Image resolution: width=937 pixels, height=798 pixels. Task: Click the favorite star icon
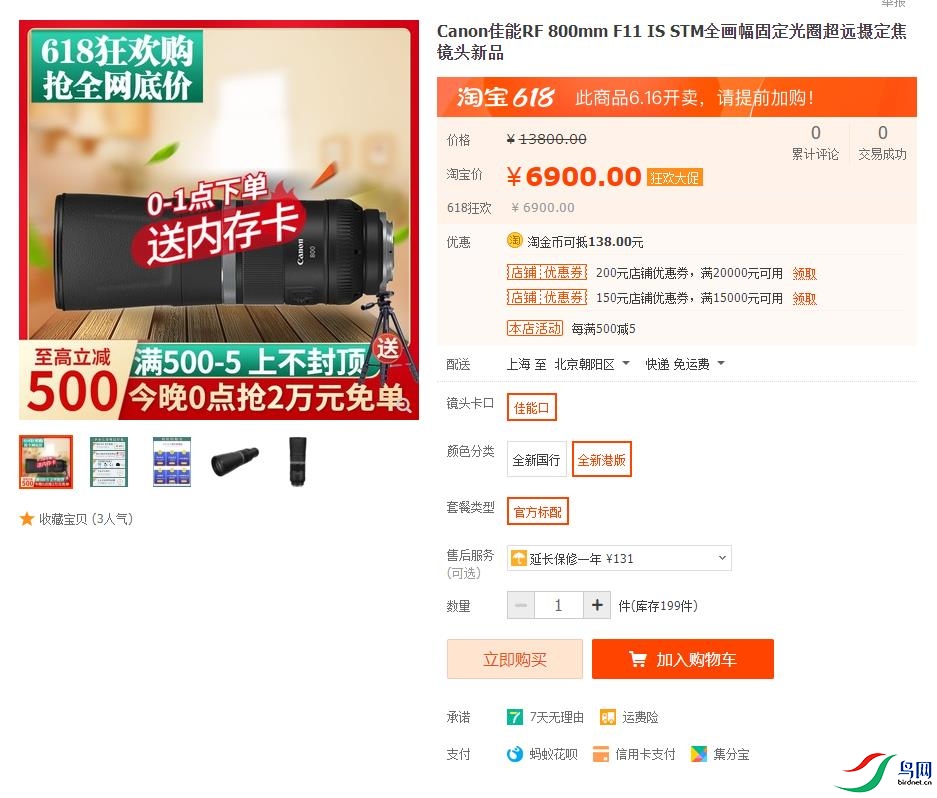point(26,519)
